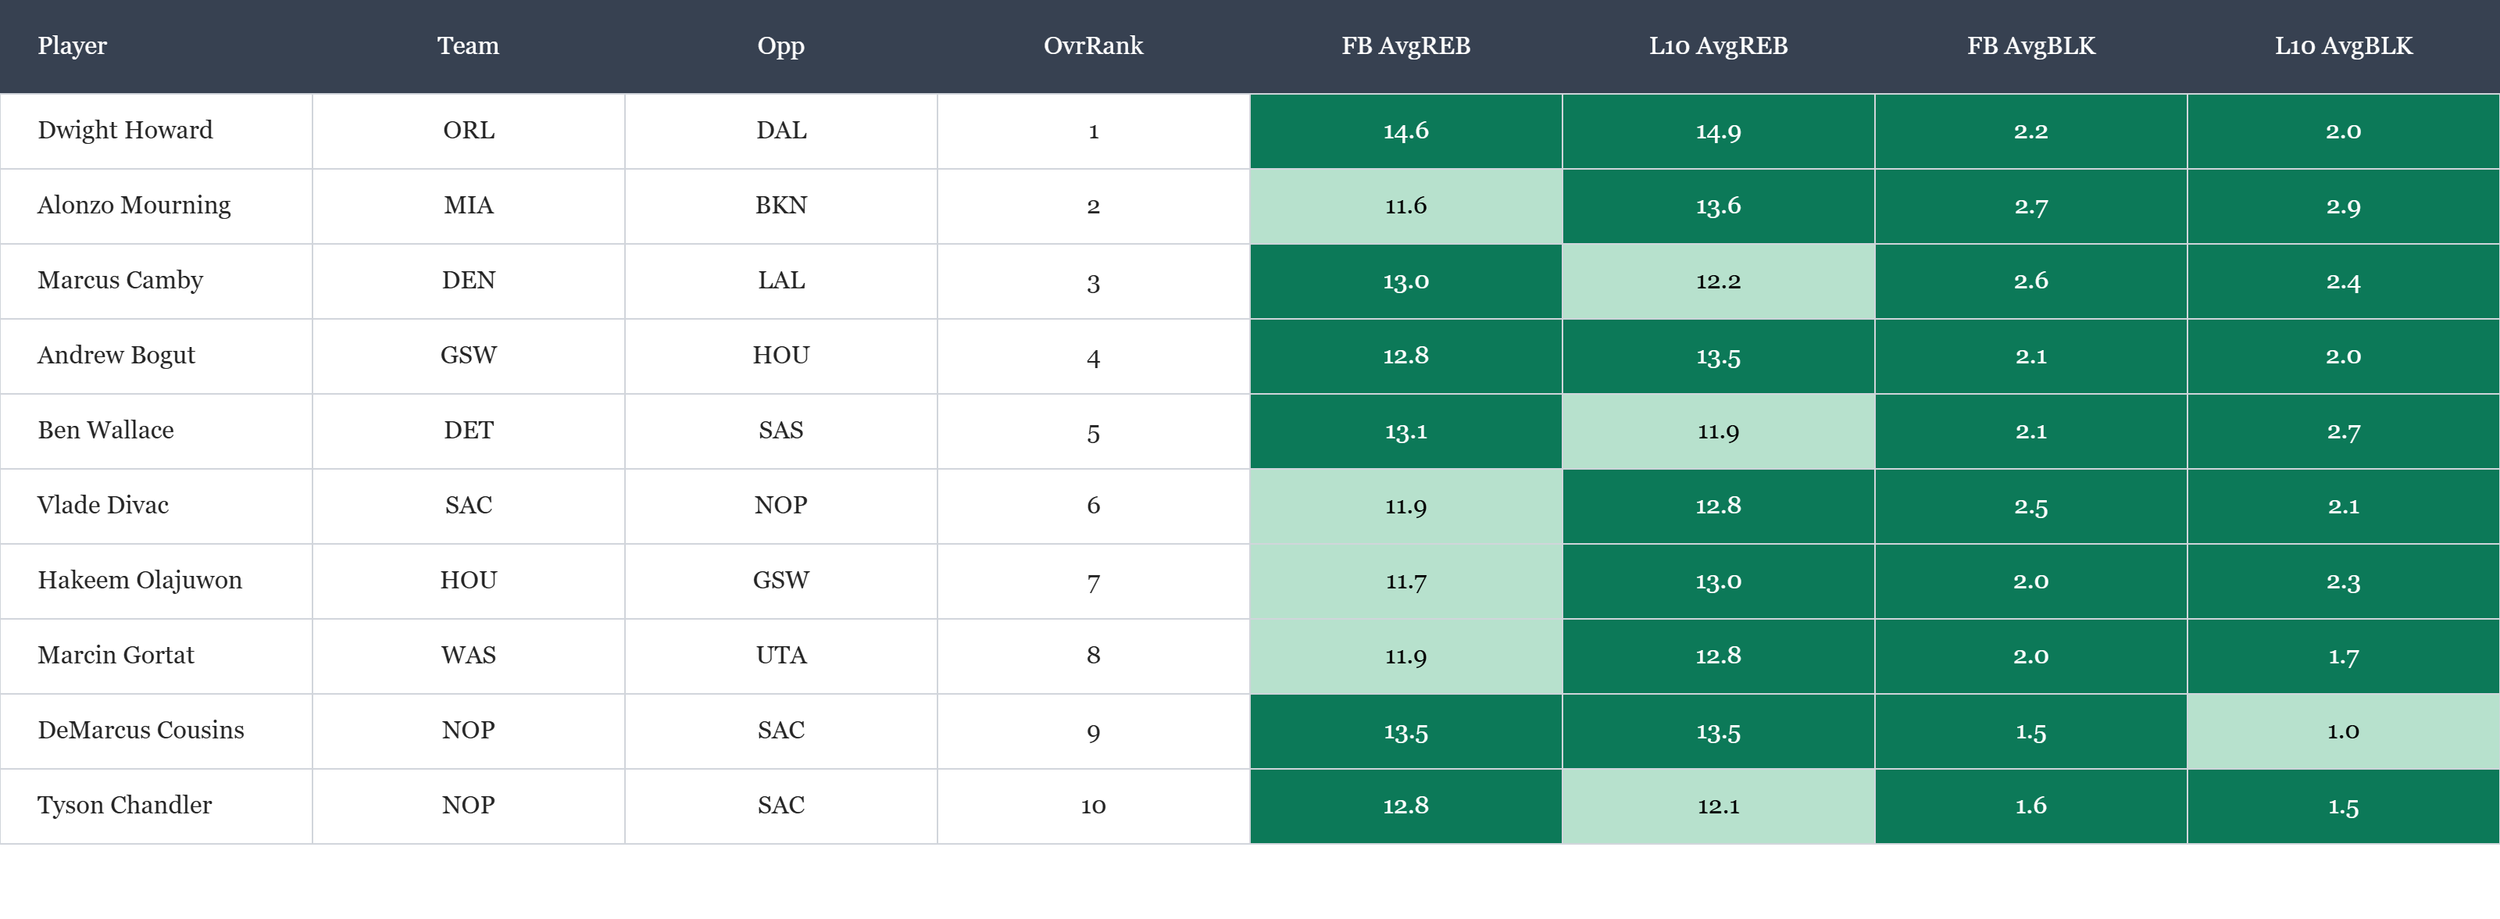Viewport: 2500px width, 919px height.
Task: Select Marcus Camby's team cell DEN
Action: tap(469, 281)
